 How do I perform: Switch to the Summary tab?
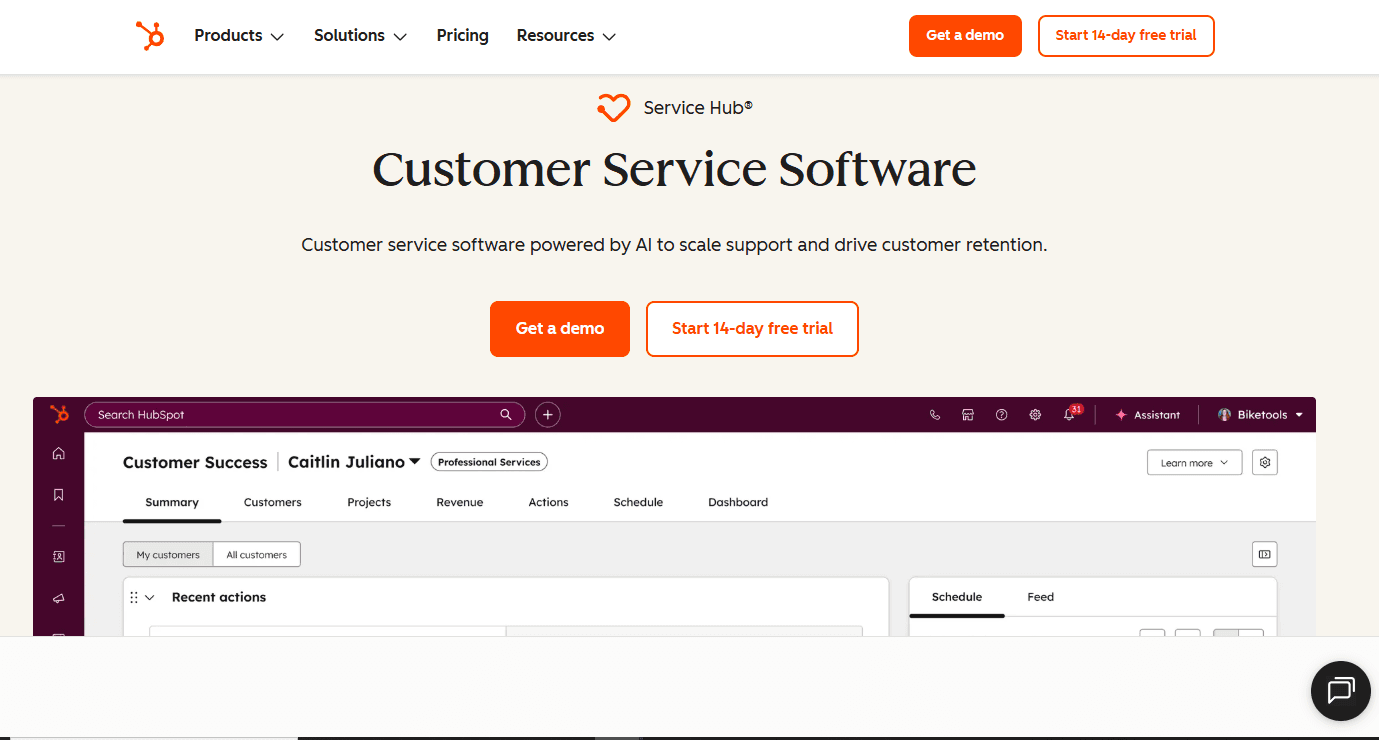tap(172, 502)
